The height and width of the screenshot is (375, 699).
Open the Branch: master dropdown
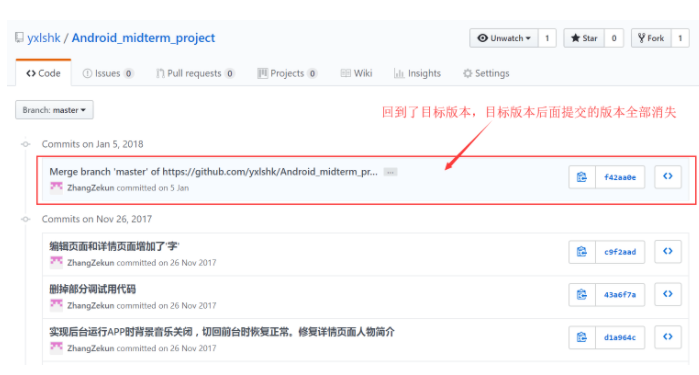(54, 110)
